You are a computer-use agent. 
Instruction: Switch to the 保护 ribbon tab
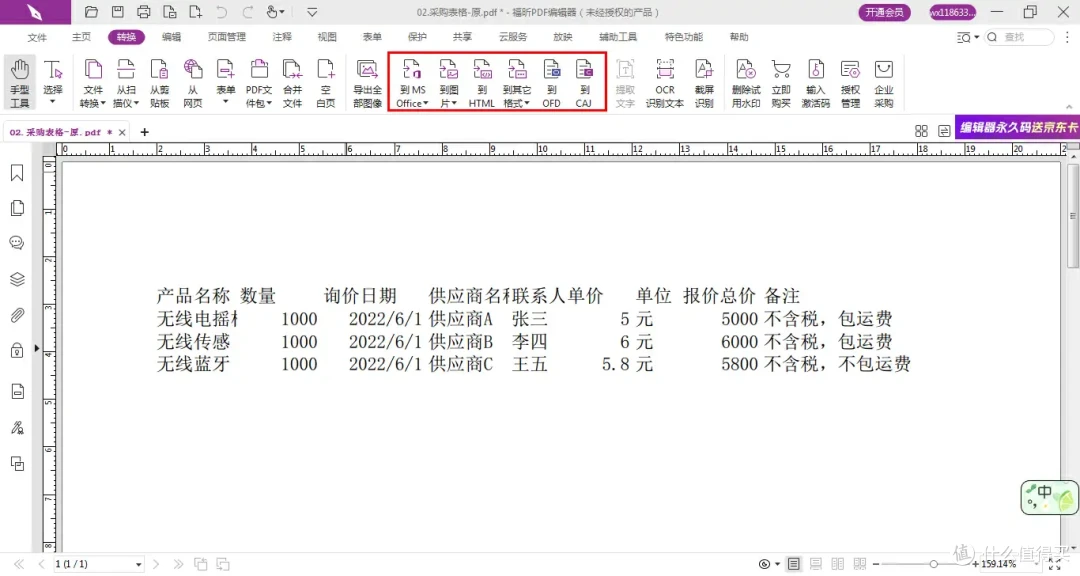(x=417, y=37)
